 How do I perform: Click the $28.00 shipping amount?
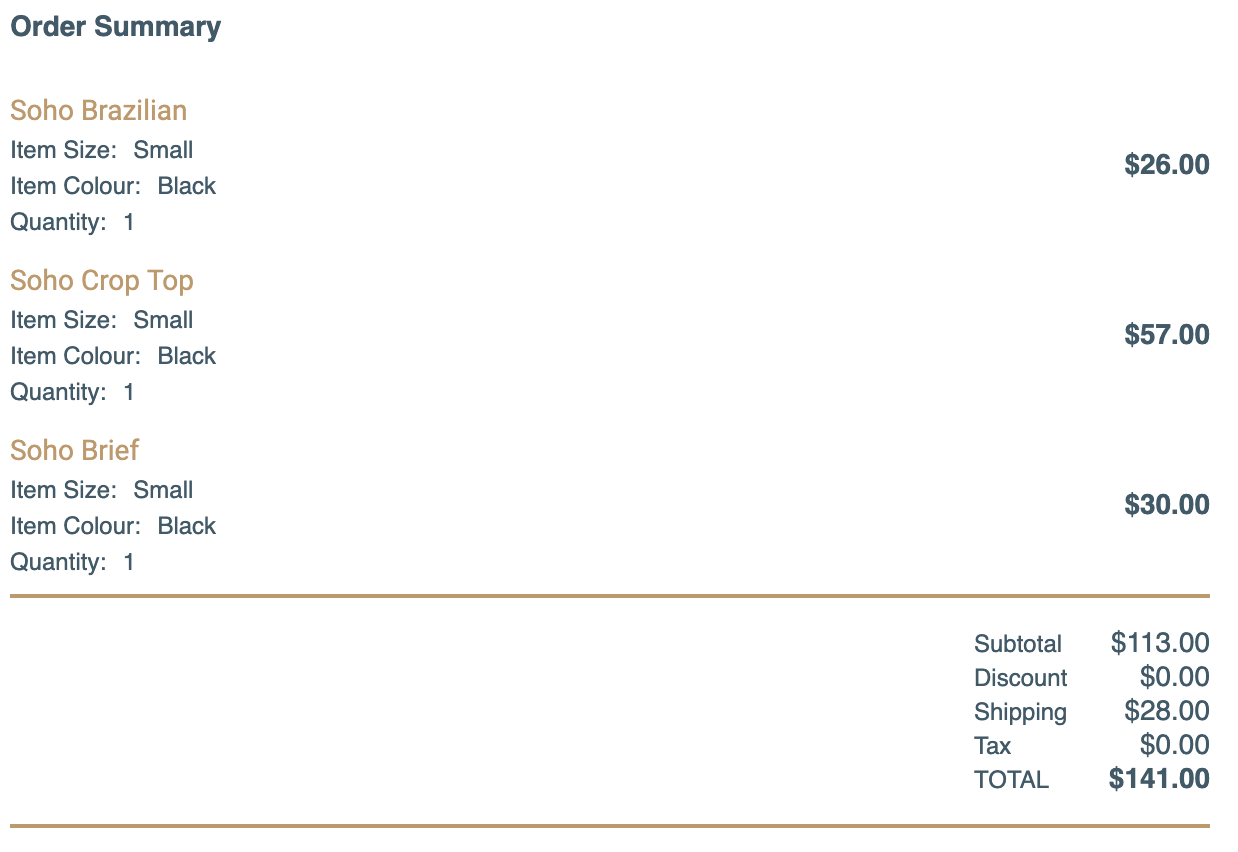click(x=1166, y=711)
